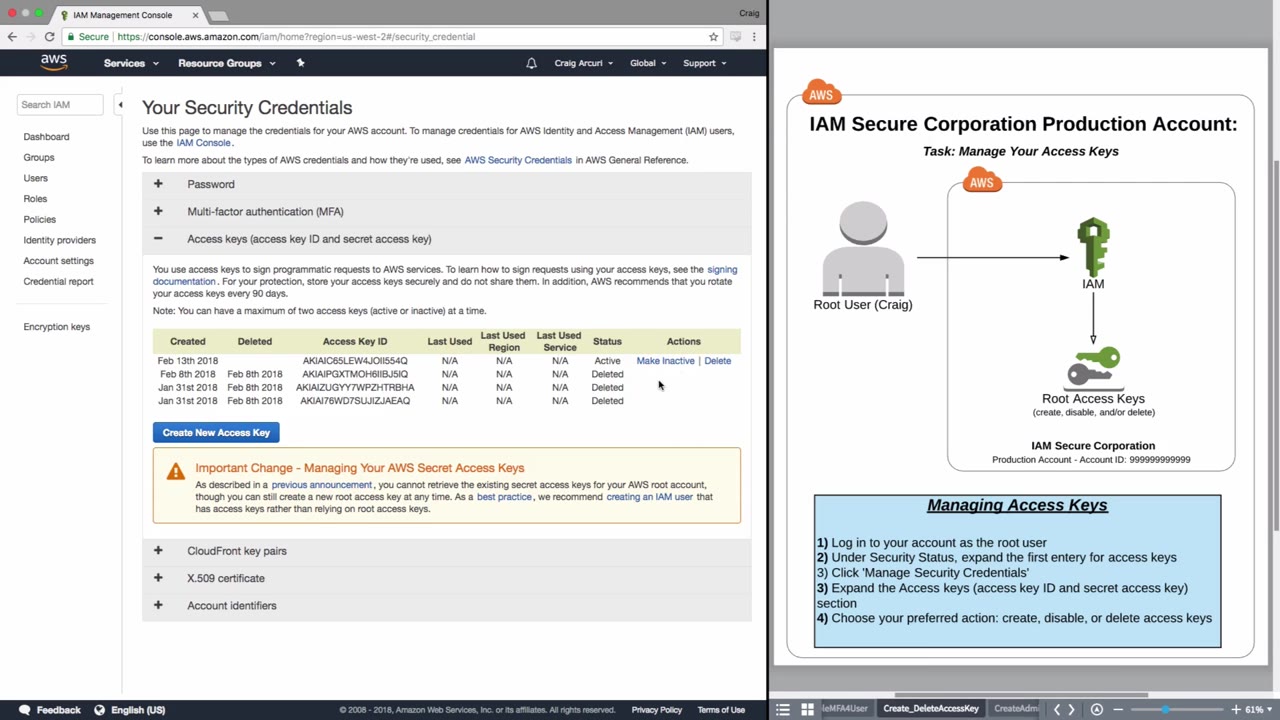This screenshot has width=1280, height=720.
Task: Select Encryption keys in the IAM sidebar
Action: pos(56,327)
